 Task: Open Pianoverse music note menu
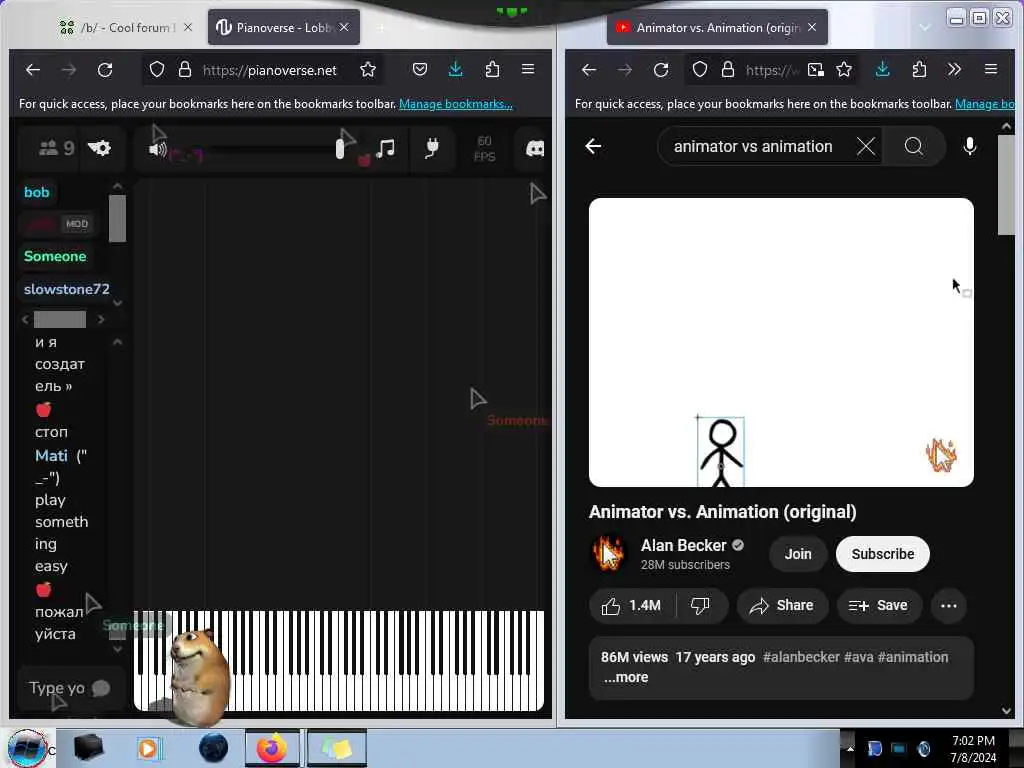tap(385, 148)
